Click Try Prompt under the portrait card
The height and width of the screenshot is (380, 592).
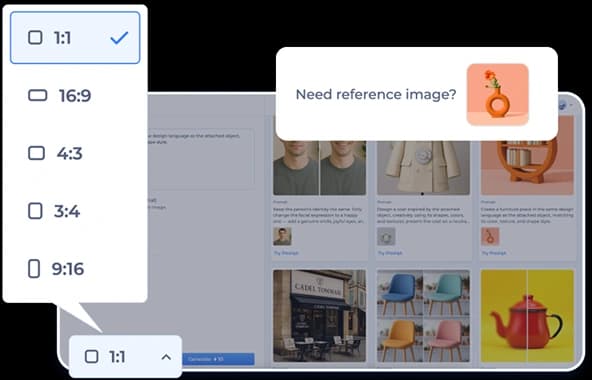(x=286, y=253)
